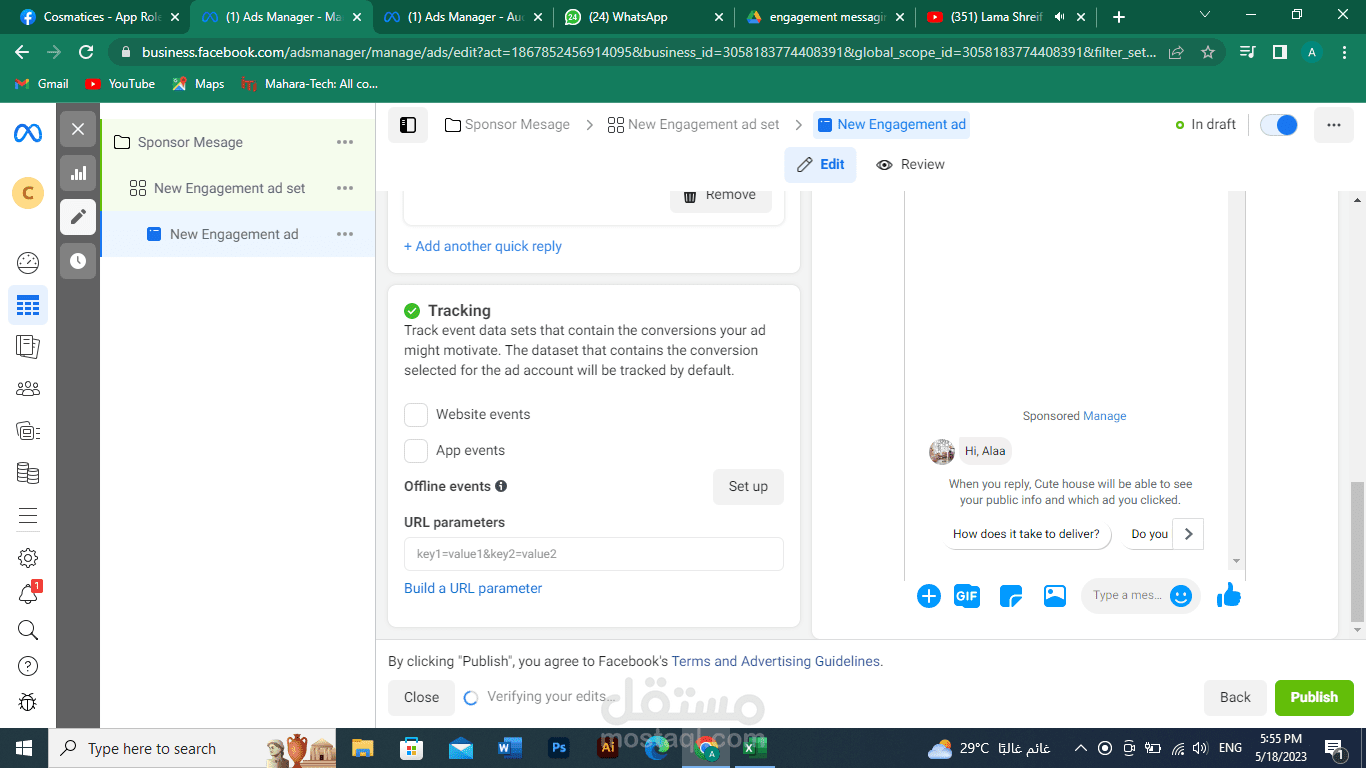Viewport: 1366px width, 768px height.
Task: Open the help question mark icon
Action: tap(28, 666)
